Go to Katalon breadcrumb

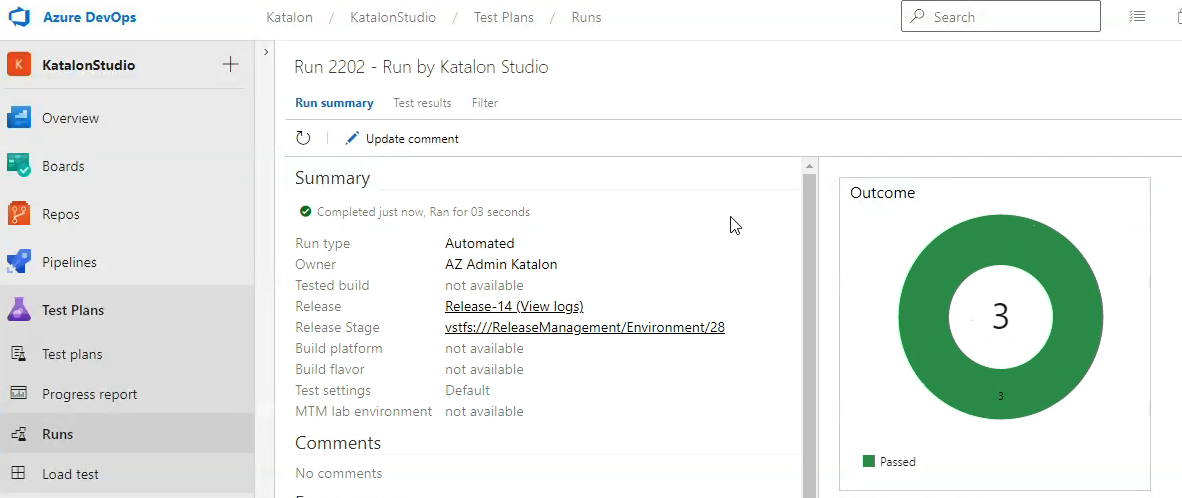[x=289, y=17]
